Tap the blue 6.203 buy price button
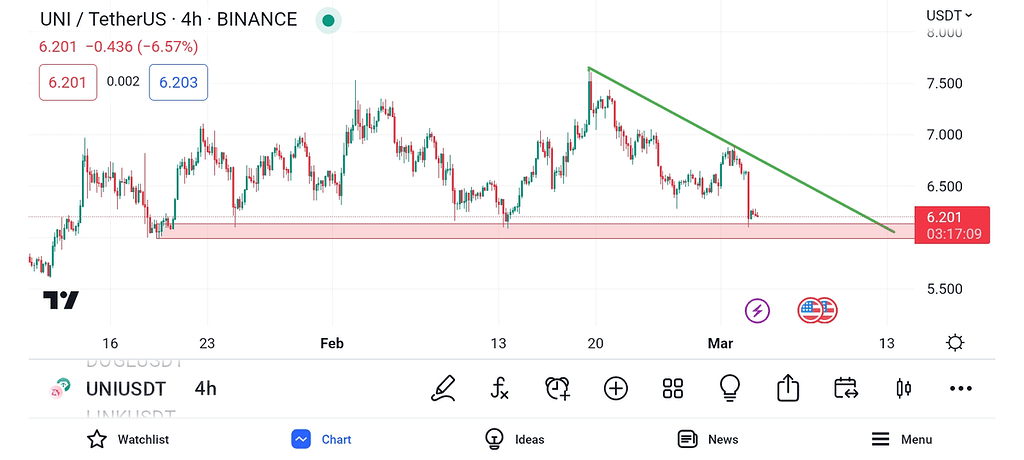Image resolution: width=1024 pixels, height=460 pixels. (178, 82)
